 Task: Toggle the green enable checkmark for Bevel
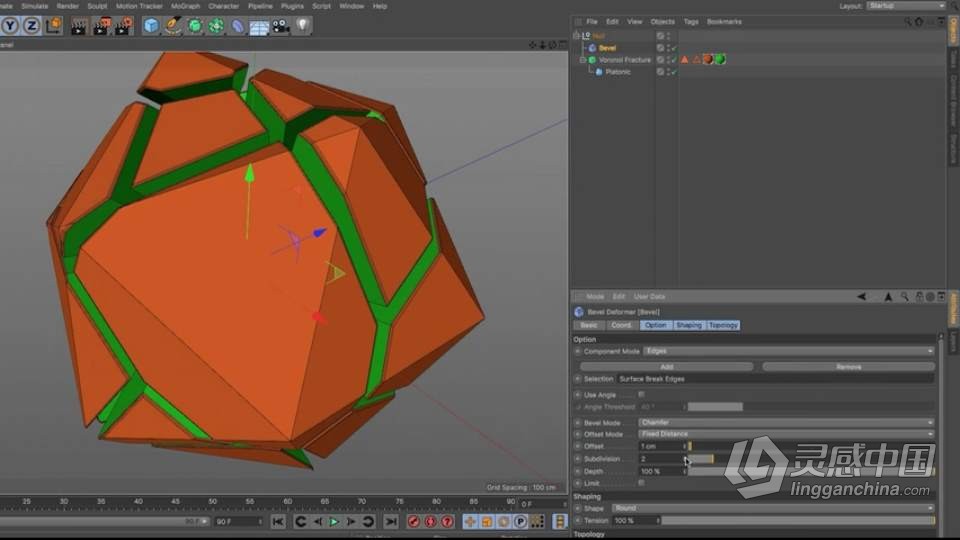[674, 47]
